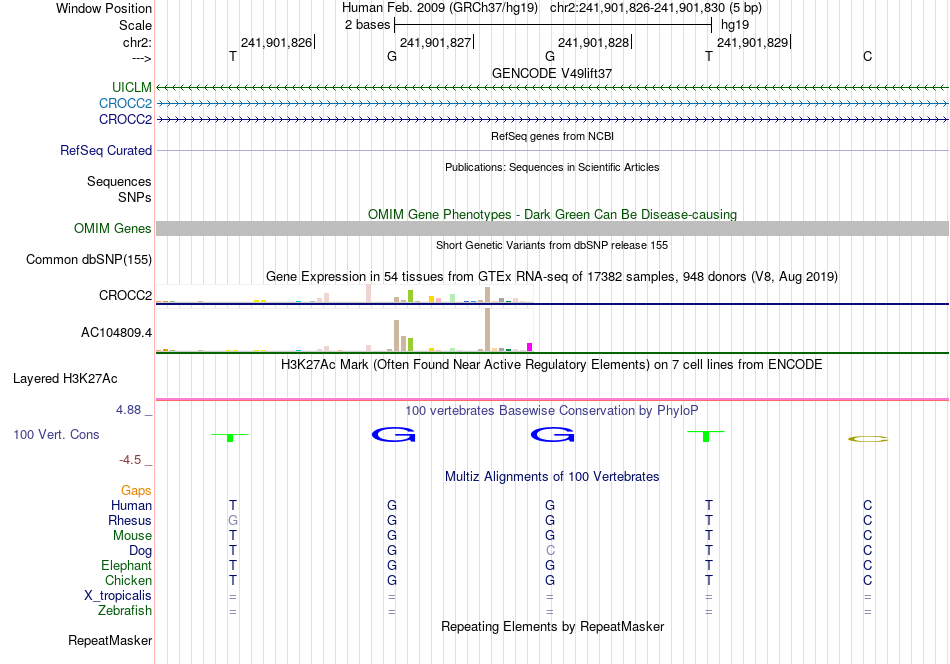Image resolution: width=950 pixels, height=664 pixels.
Task: Click the Window Position label
Action: pyautogui.click(x=104, y=8)
